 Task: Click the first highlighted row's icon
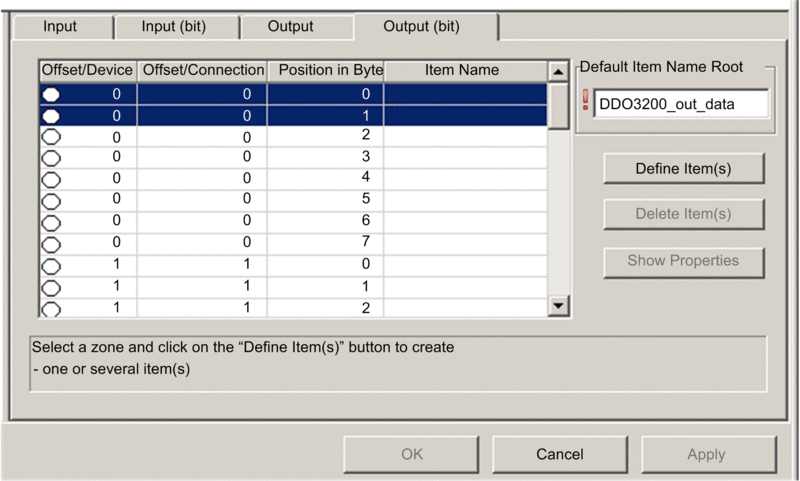coord(51,94)
